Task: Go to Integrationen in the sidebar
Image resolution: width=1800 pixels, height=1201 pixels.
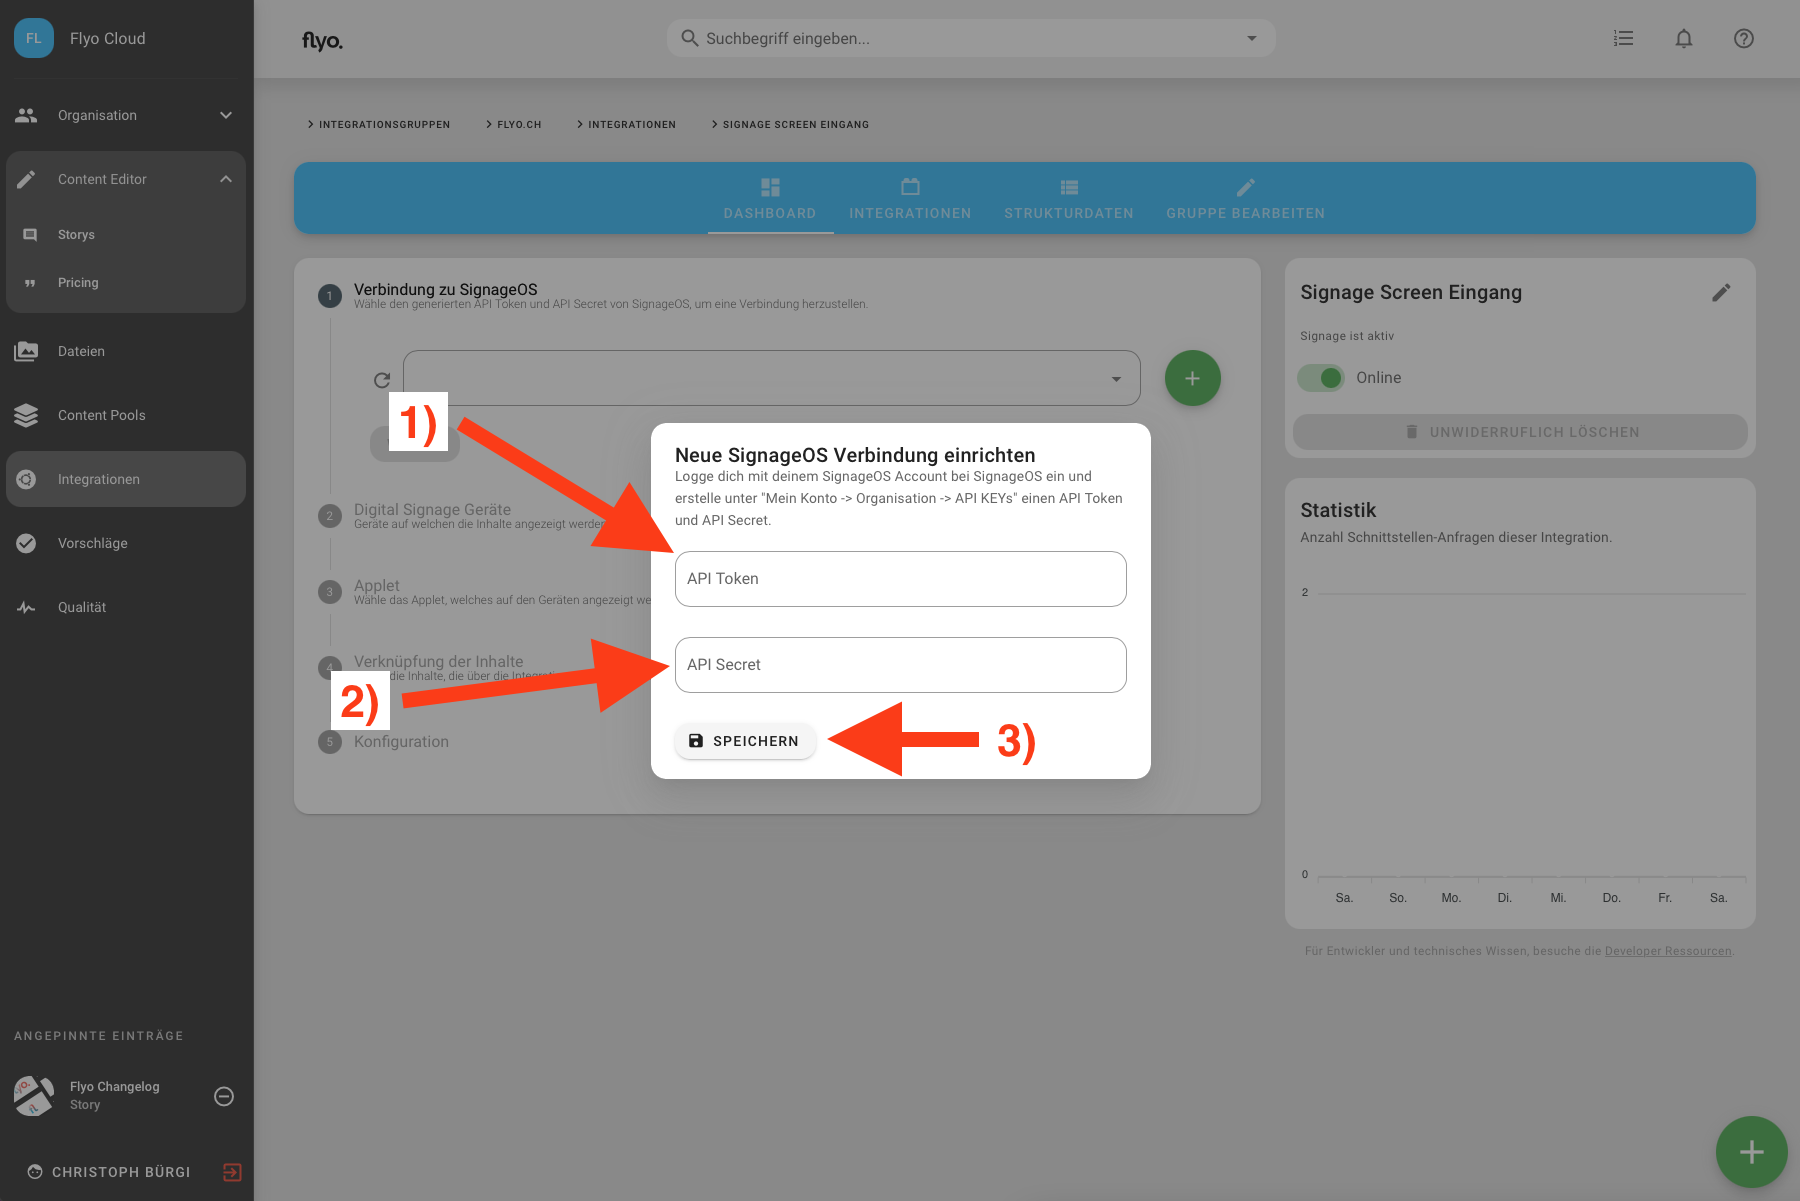Action: tap(126, 479)
